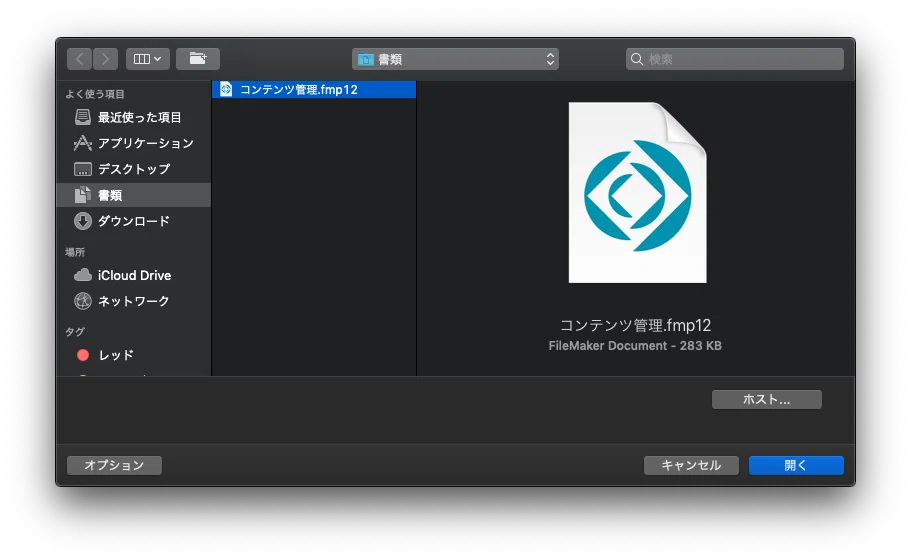Screen dimensions: 911x560
Task: Go forward with the right arrow button
Action: point(105,59)
